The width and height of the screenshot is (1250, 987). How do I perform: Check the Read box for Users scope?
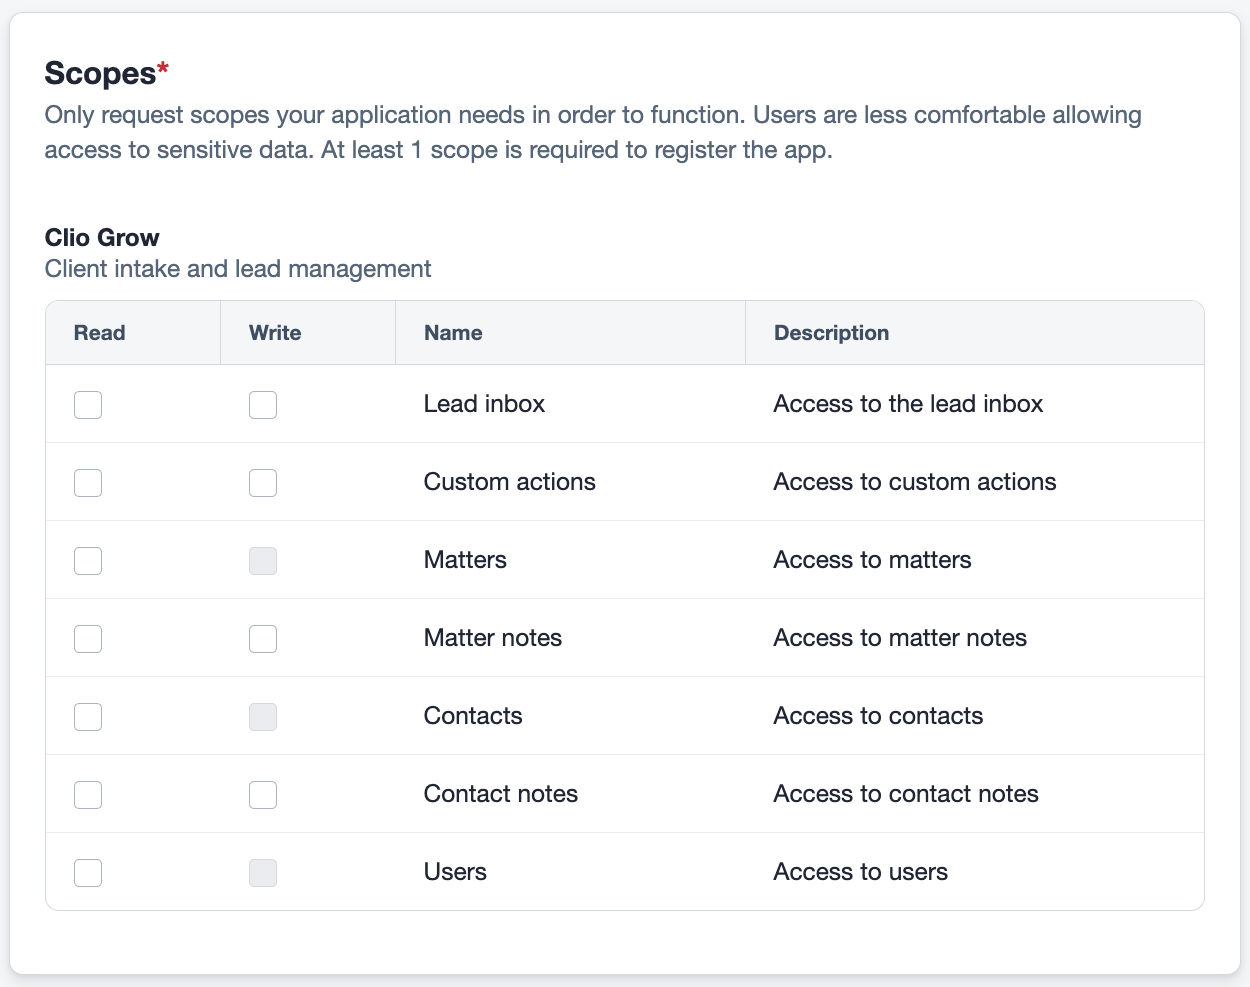(x=87, y=872)
